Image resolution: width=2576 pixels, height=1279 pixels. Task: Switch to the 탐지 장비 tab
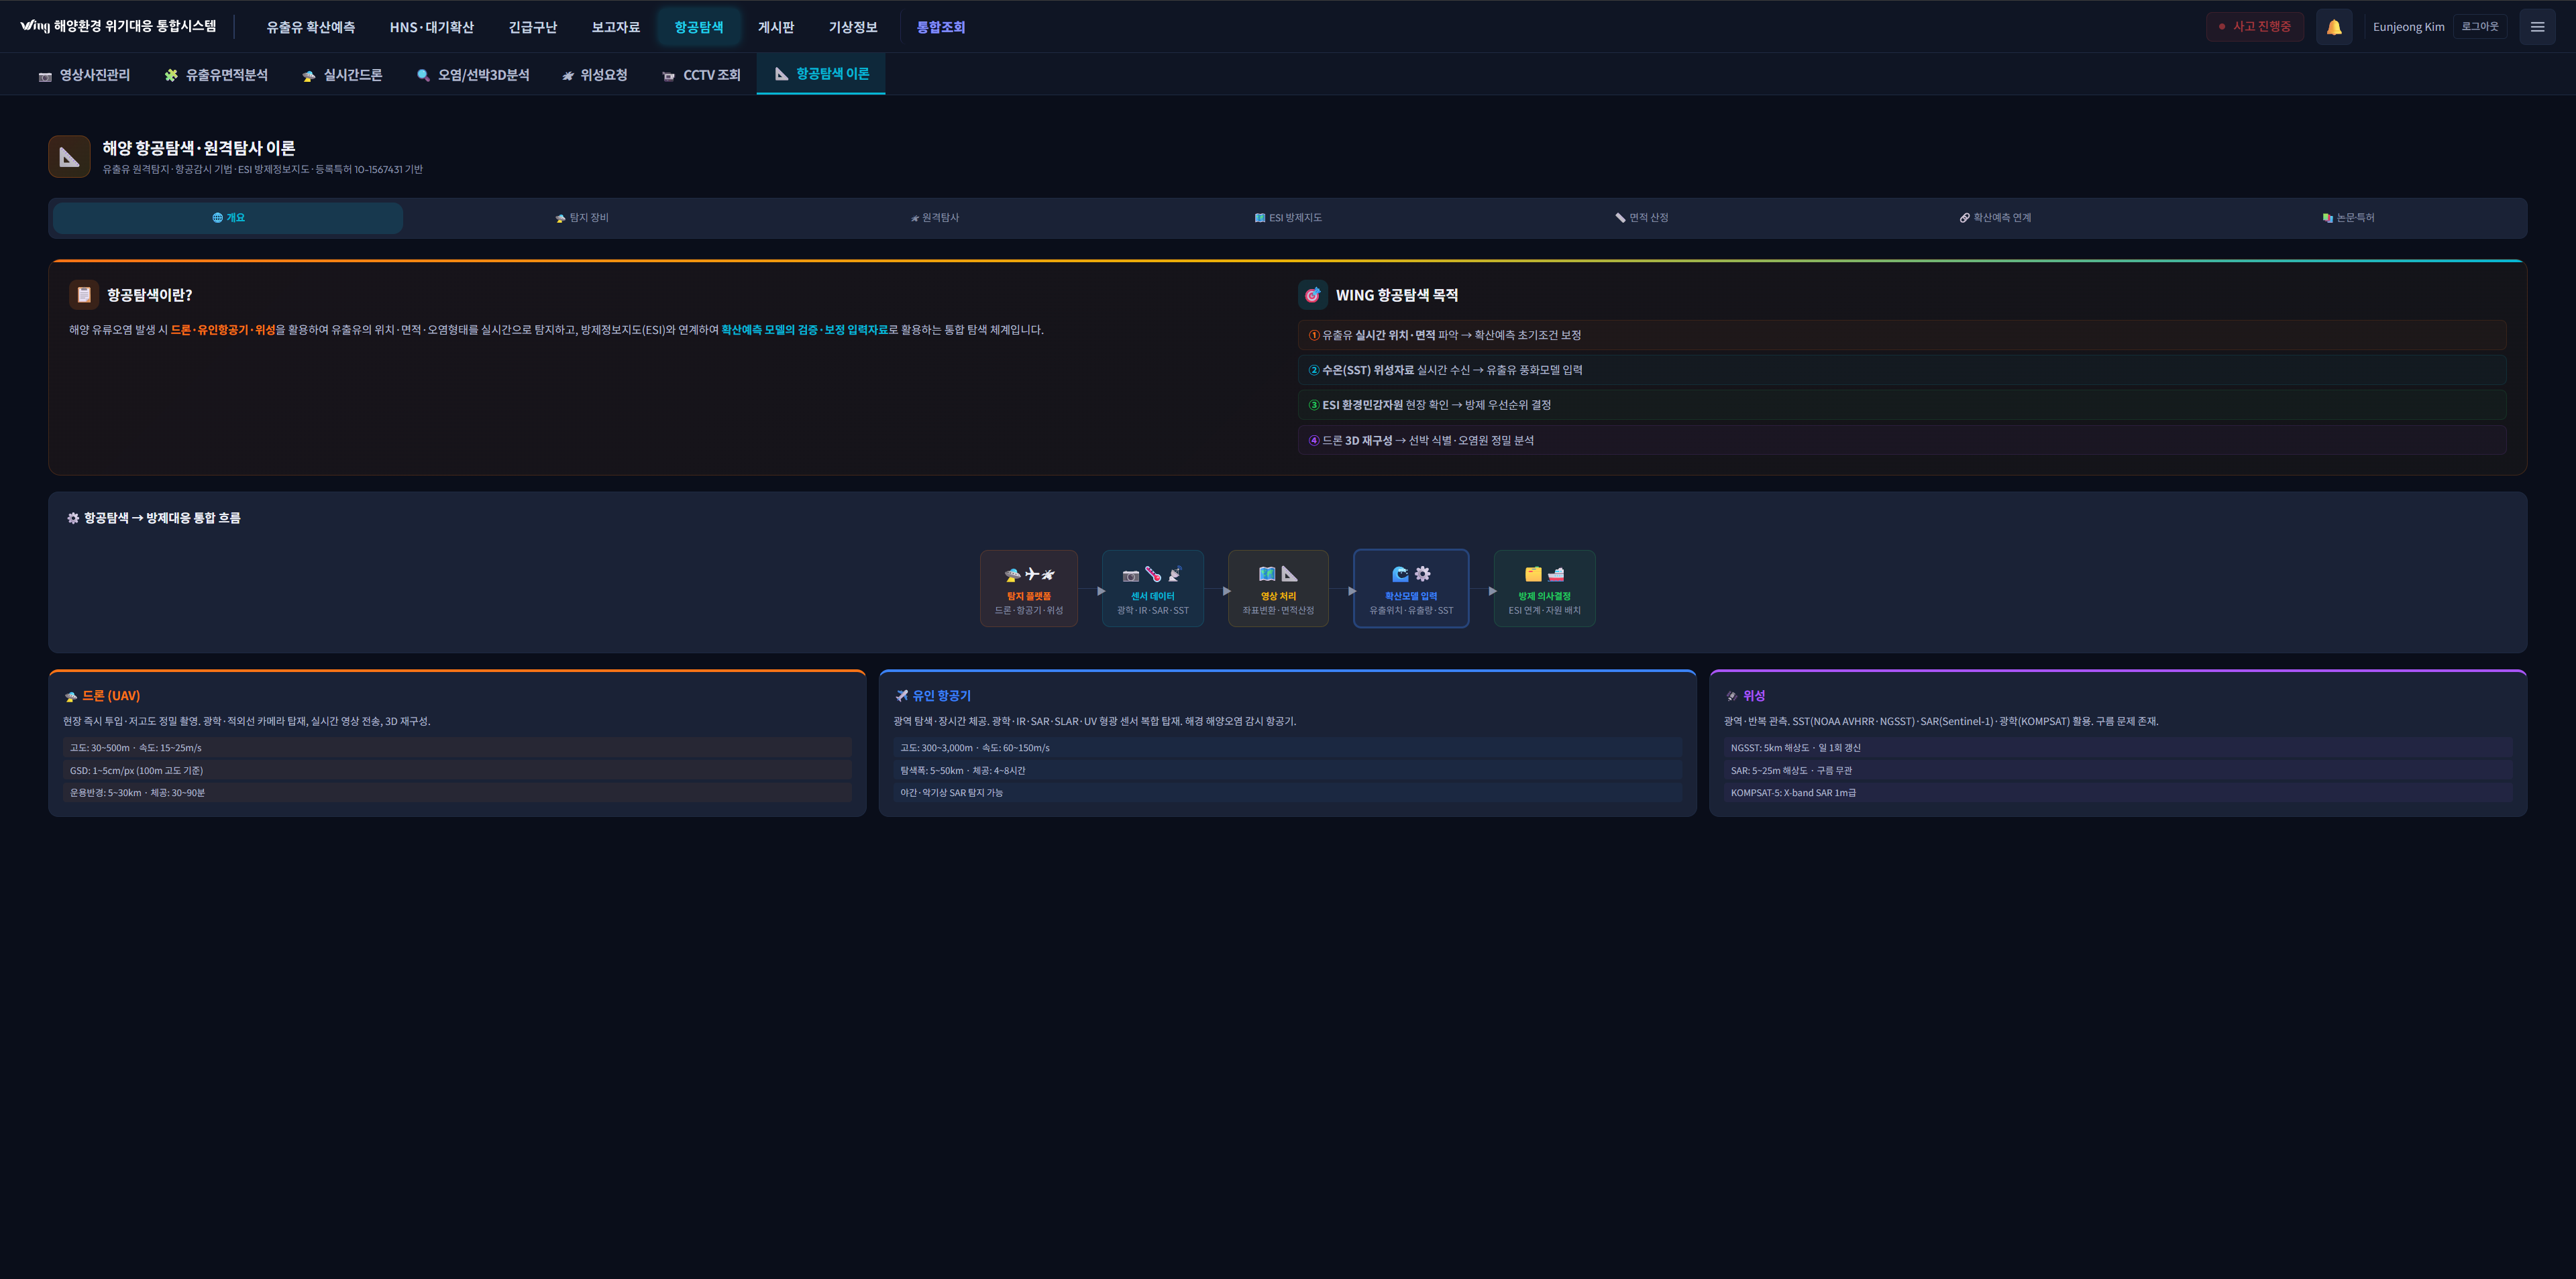(582, 218)
